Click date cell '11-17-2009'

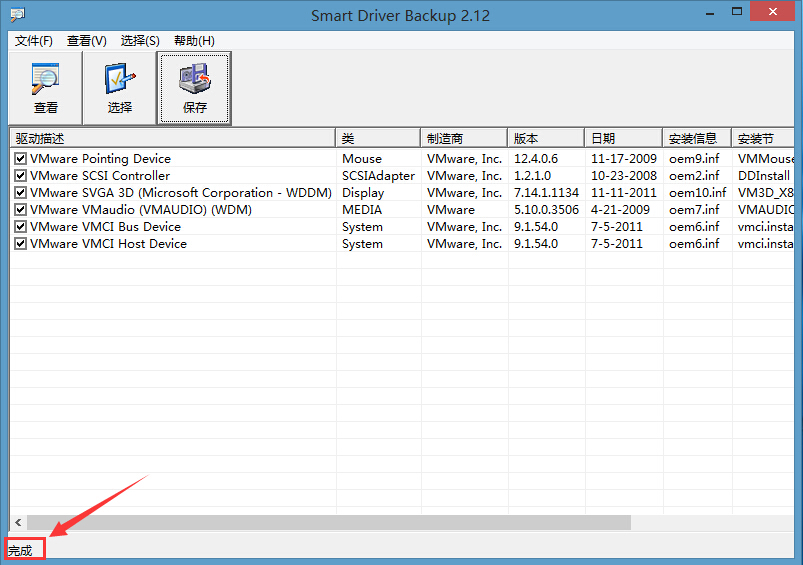[624, 159]
